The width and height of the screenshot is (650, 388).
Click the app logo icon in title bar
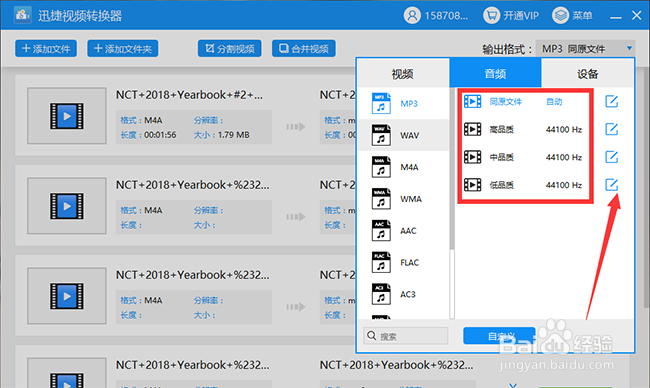pos(22,15)
